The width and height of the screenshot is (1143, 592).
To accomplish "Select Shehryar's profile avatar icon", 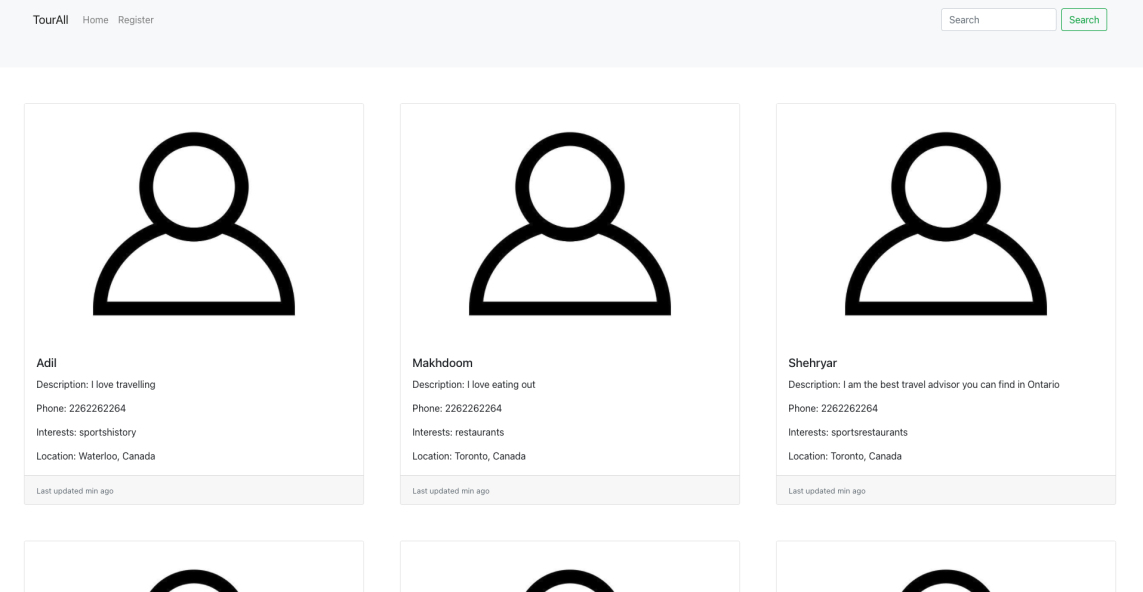I will point(945,223).
